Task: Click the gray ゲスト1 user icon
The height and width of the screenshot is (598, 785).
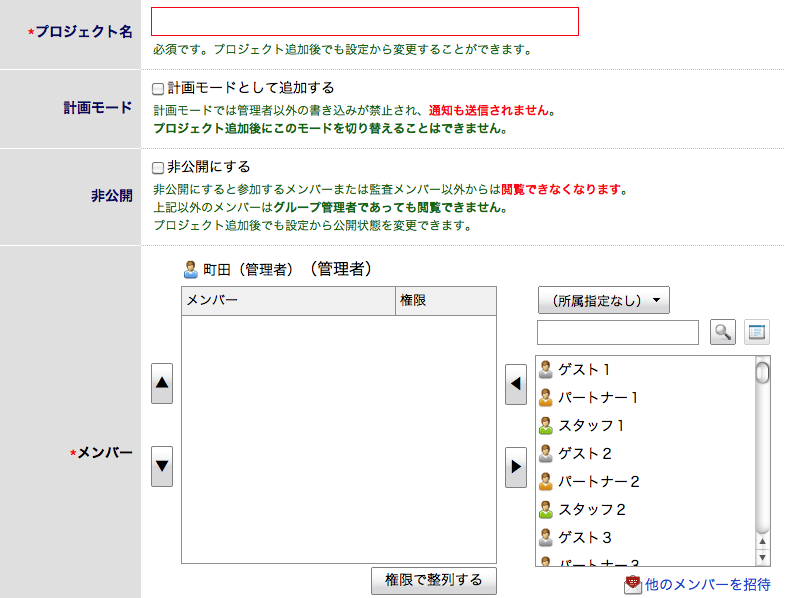Action: [546, 370]
